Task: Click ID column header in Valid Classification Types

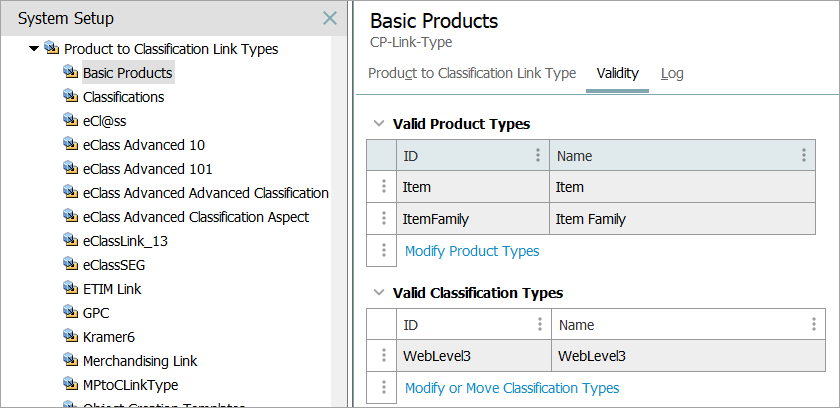Action: click(474, 324)
